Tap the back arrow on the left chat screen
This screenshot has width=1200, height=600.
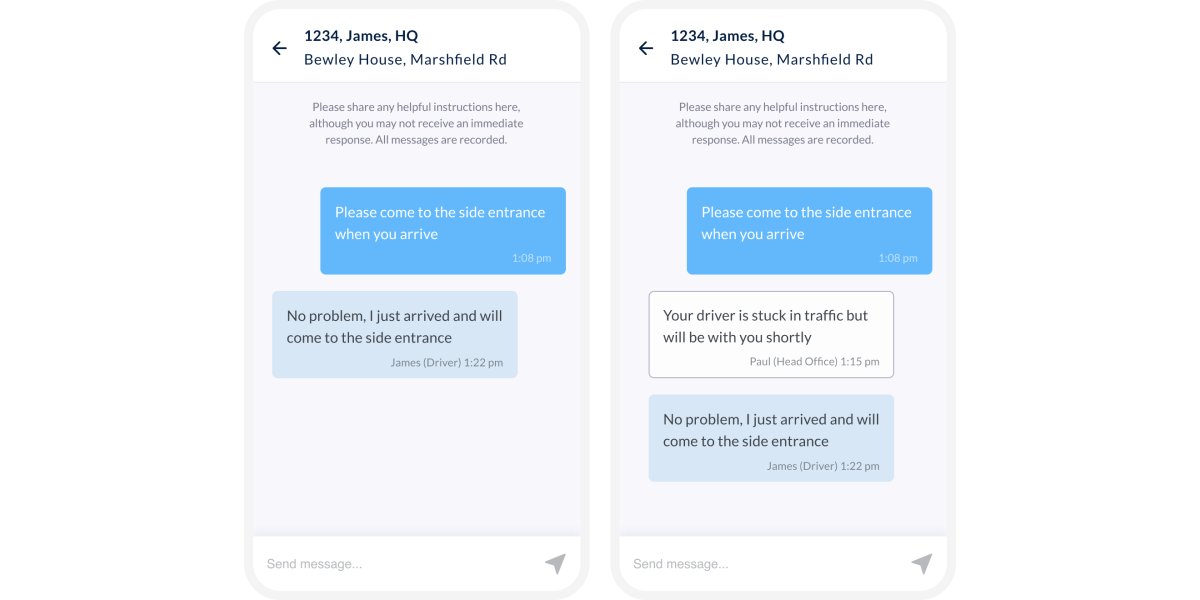(279, 48)
